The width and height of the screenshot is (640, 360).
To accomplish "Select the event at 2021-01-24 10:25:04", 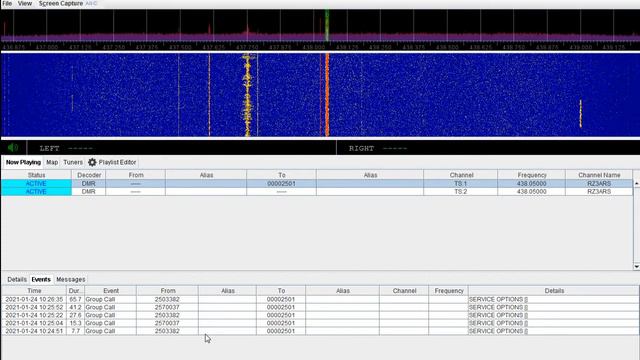I will (320, 323).
